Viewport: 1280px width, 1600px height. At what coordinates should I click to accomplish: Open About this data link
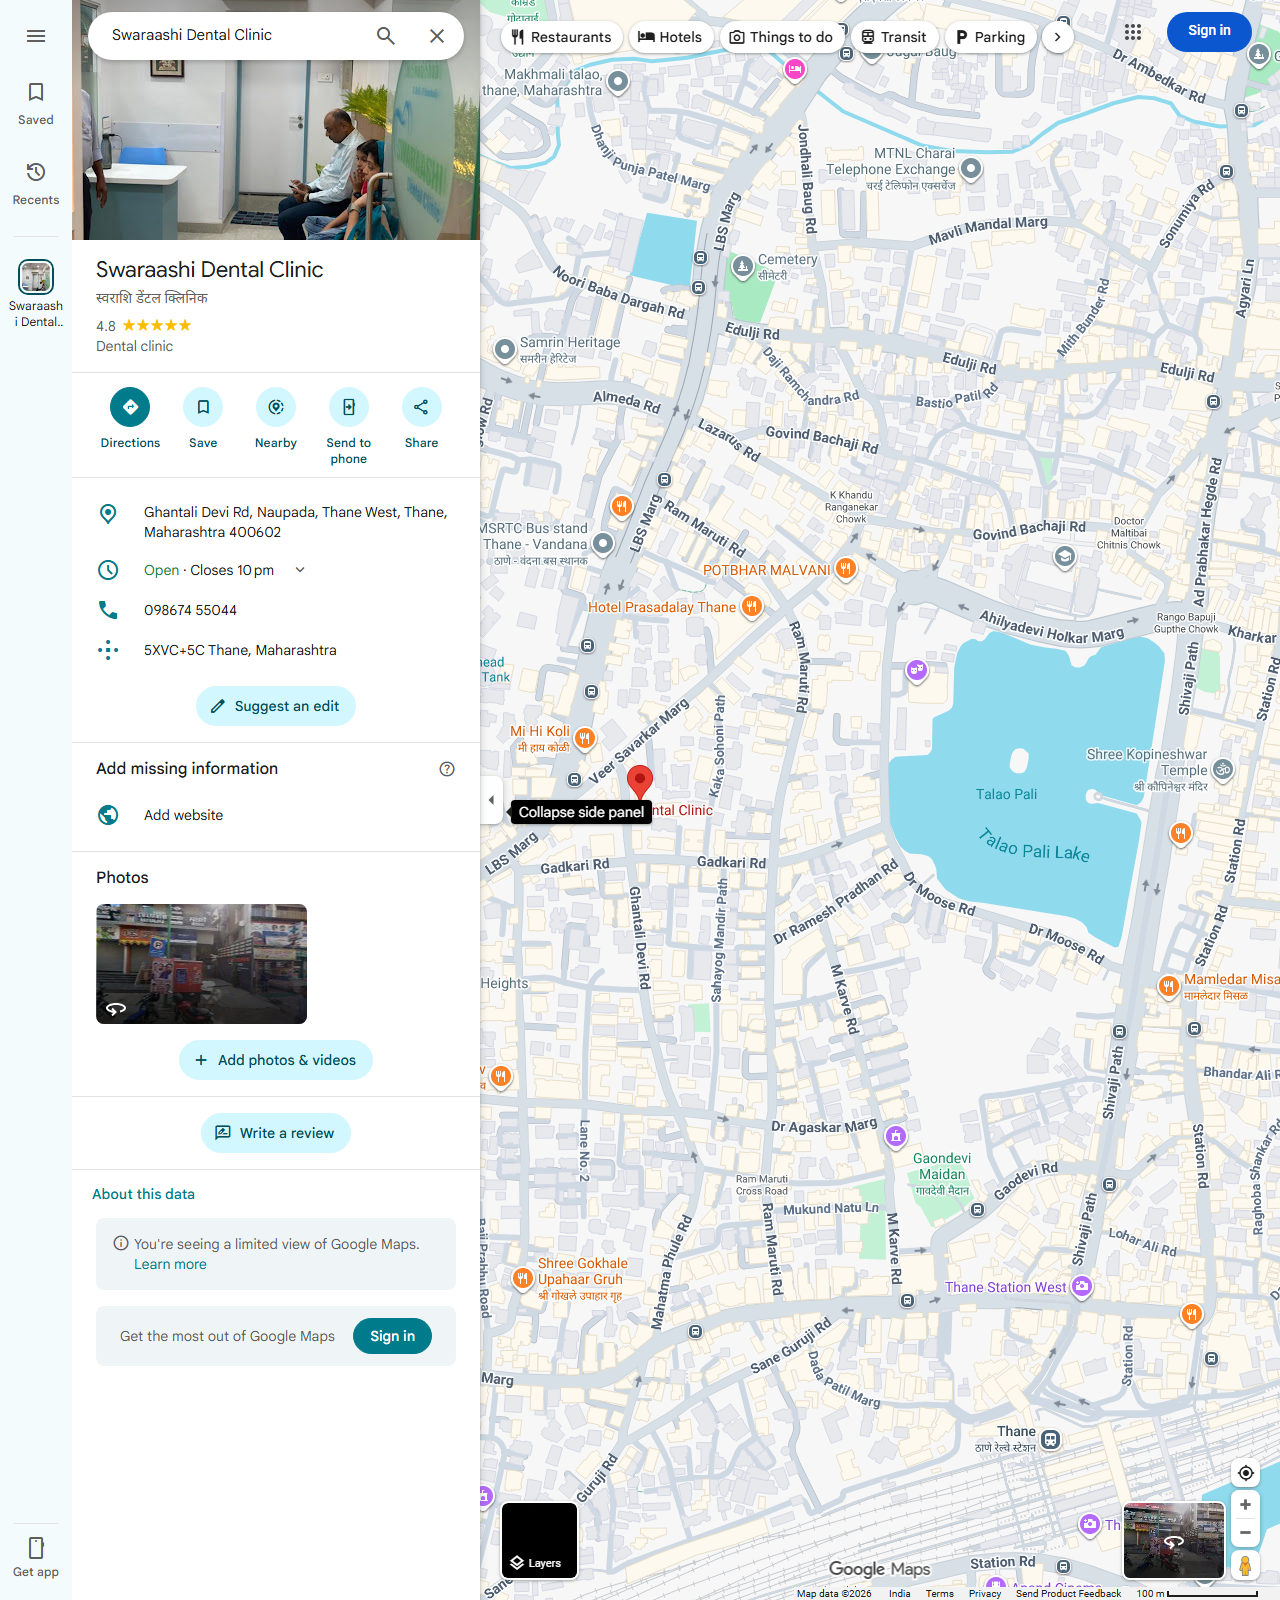pyautogui.click(x=143, y=1194)
